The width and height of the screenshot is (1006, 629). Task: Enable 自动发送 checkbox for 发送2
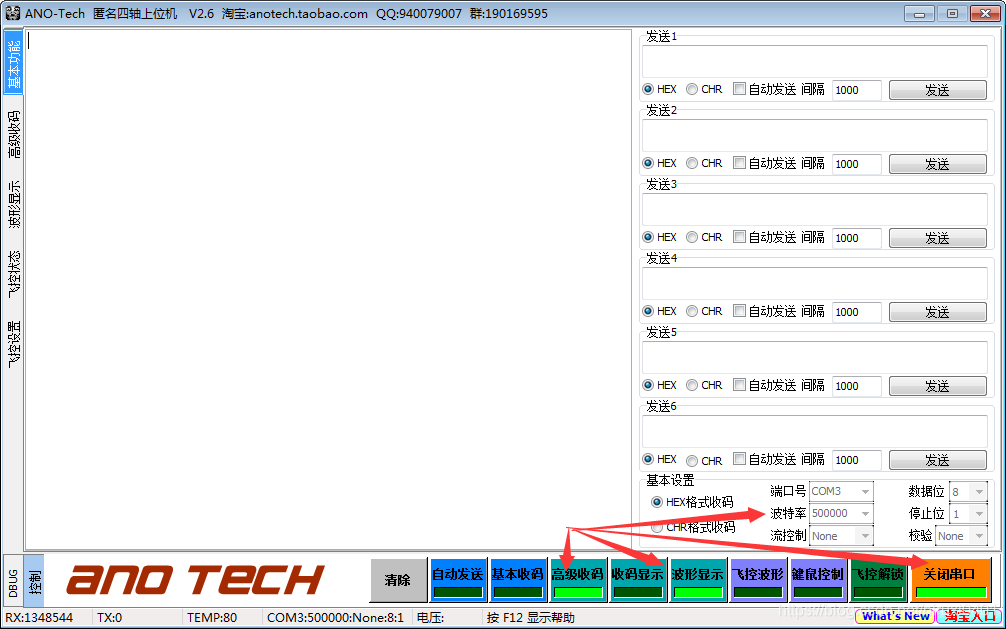[739, 163]
